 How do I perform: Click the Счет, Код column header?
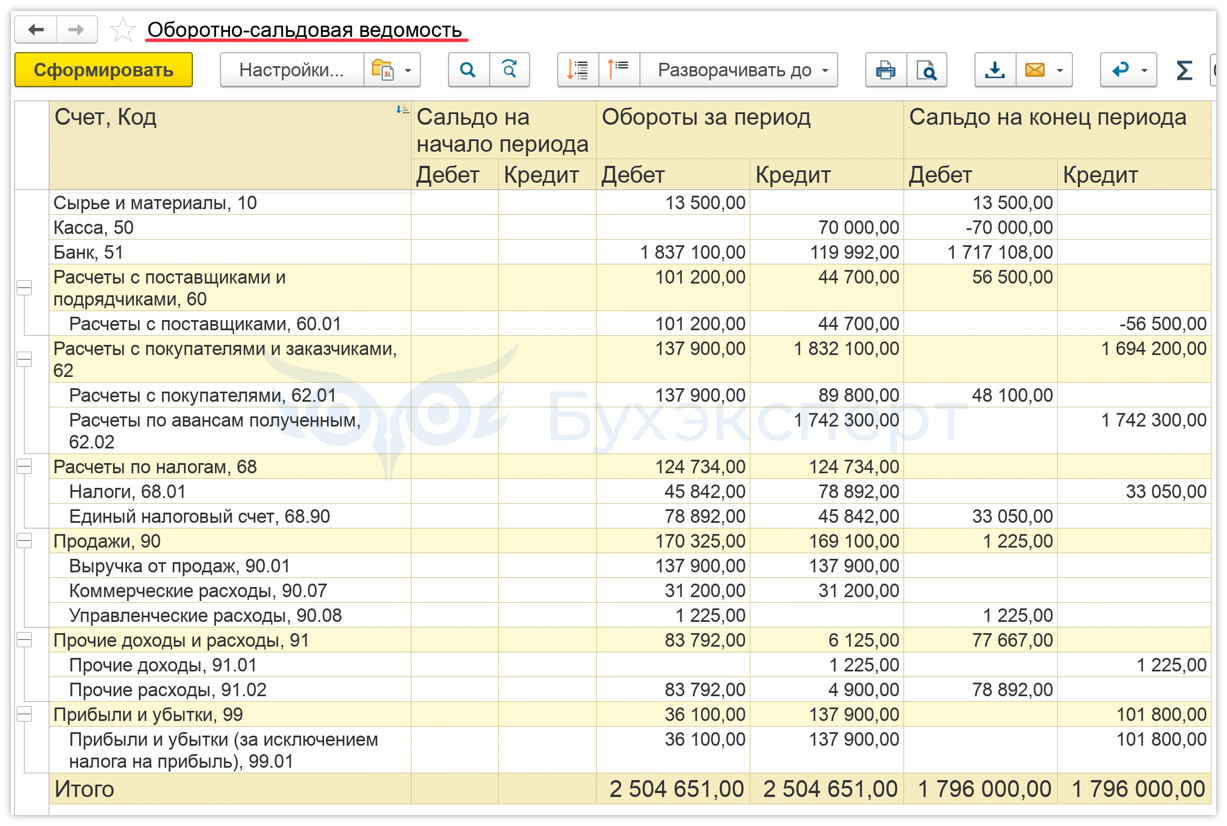pyautogui.click(x=106, y=118)
